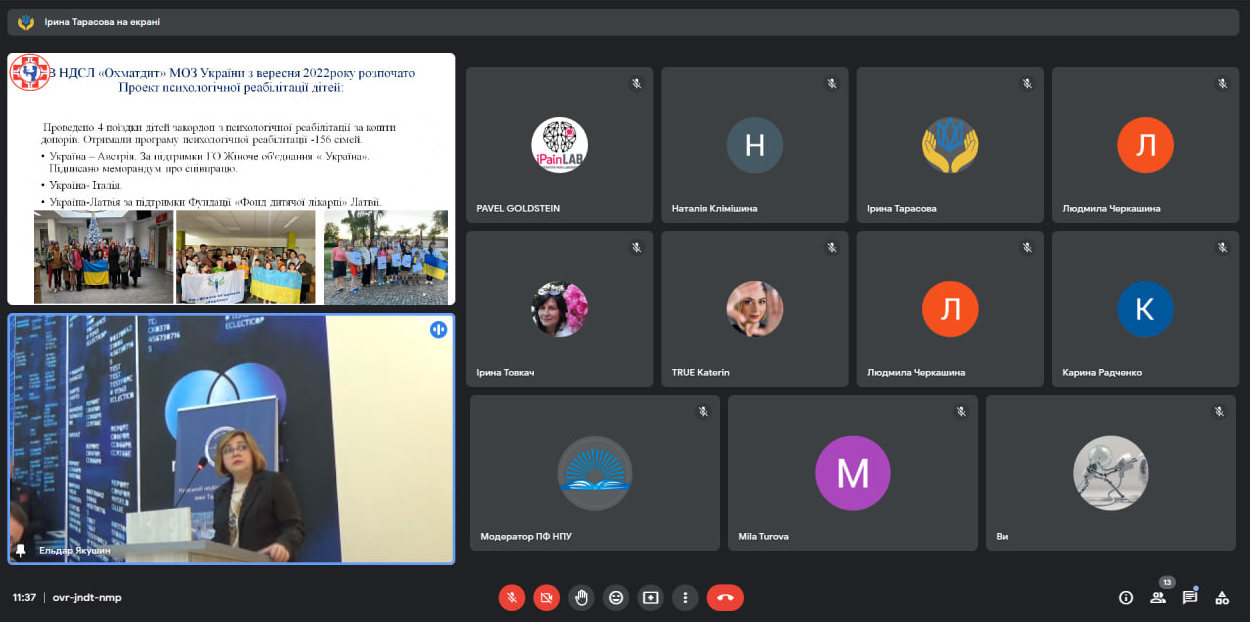Open the meeting details info icon
The image size is (1250, 622).
click(x=1126, y=597)
